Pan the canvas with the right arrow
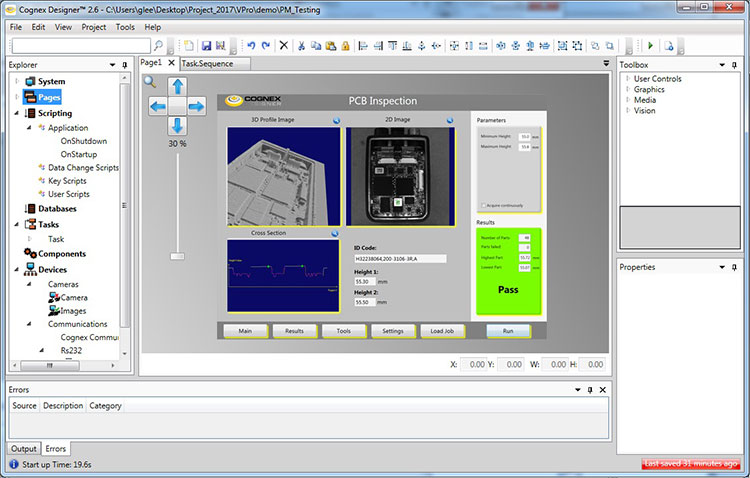The image size is (750, 478). click(x=196, y=105)
